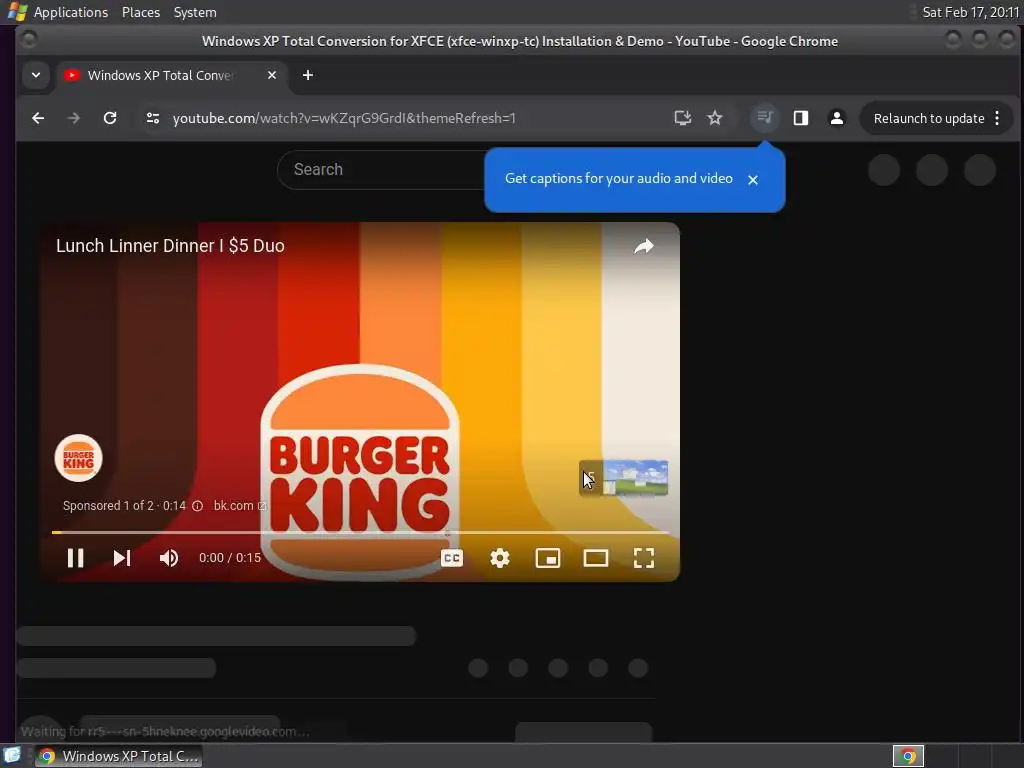
Task: Bookmark this page with star icon
Action: click(x=715, y=118)
